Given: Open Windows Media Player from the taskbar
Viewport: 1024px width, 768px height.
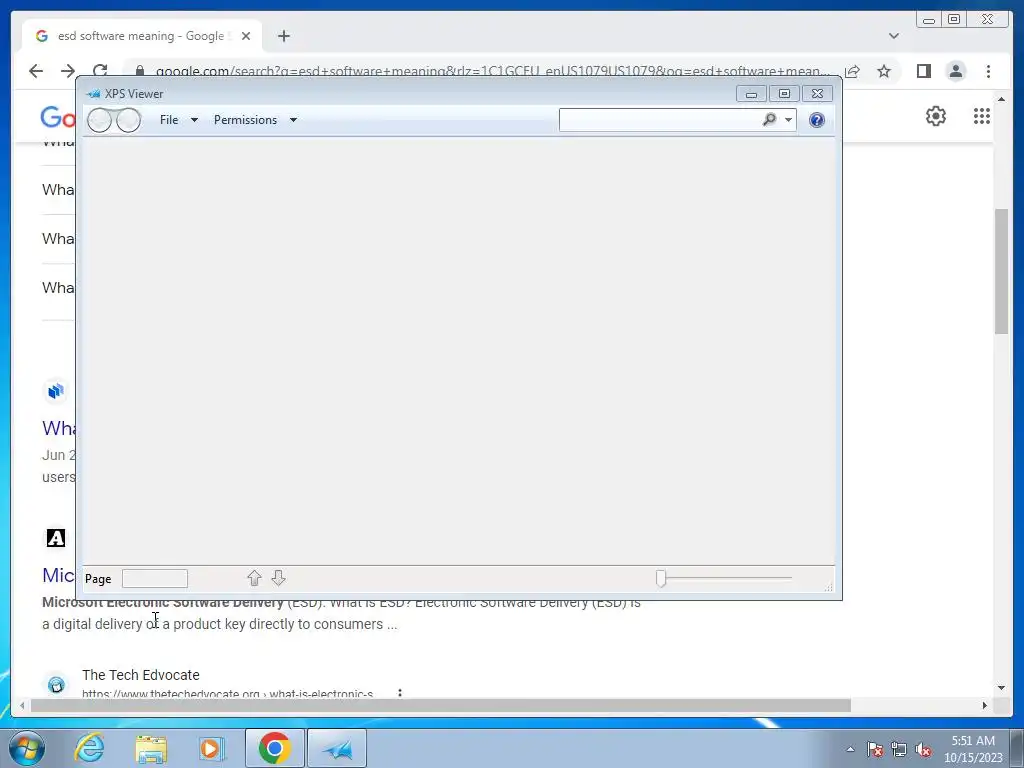Looking at the screenshot, I should tap(210, 748).
